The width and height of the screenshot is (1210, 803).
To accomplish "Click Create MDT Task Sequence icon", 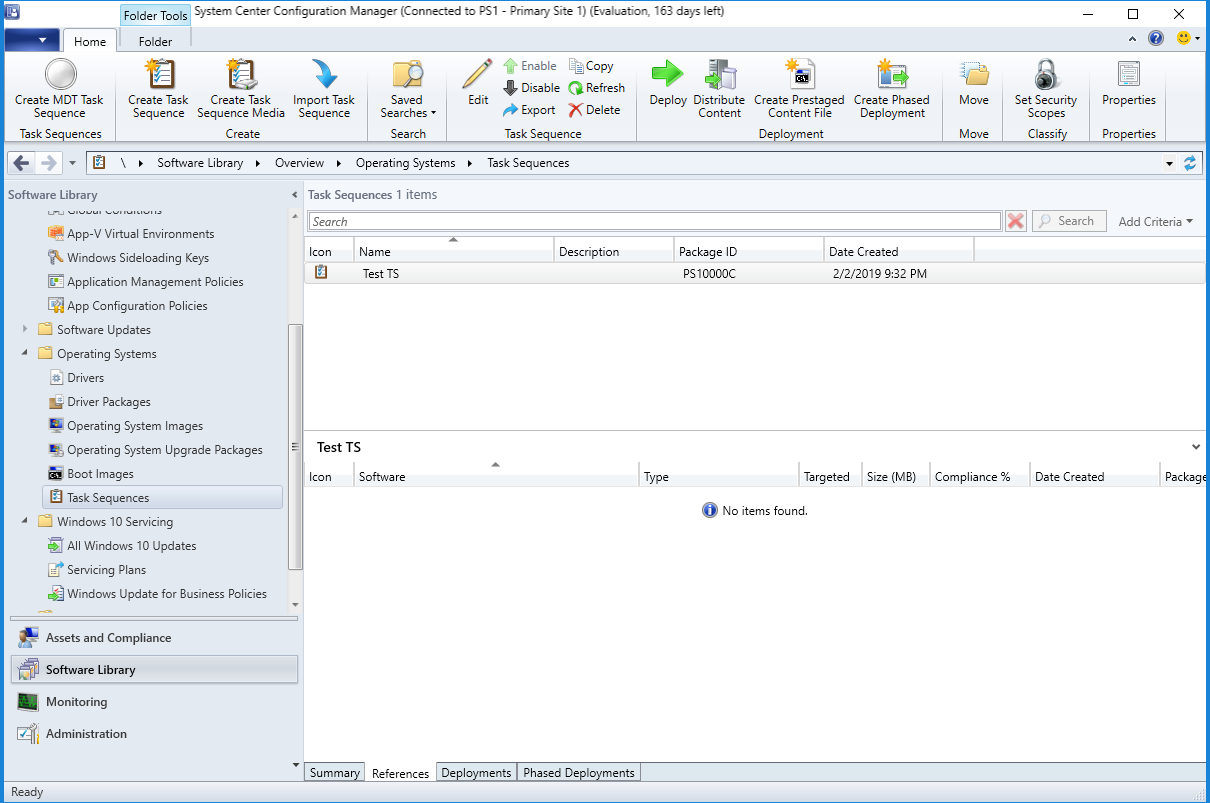I will point(60,75).
